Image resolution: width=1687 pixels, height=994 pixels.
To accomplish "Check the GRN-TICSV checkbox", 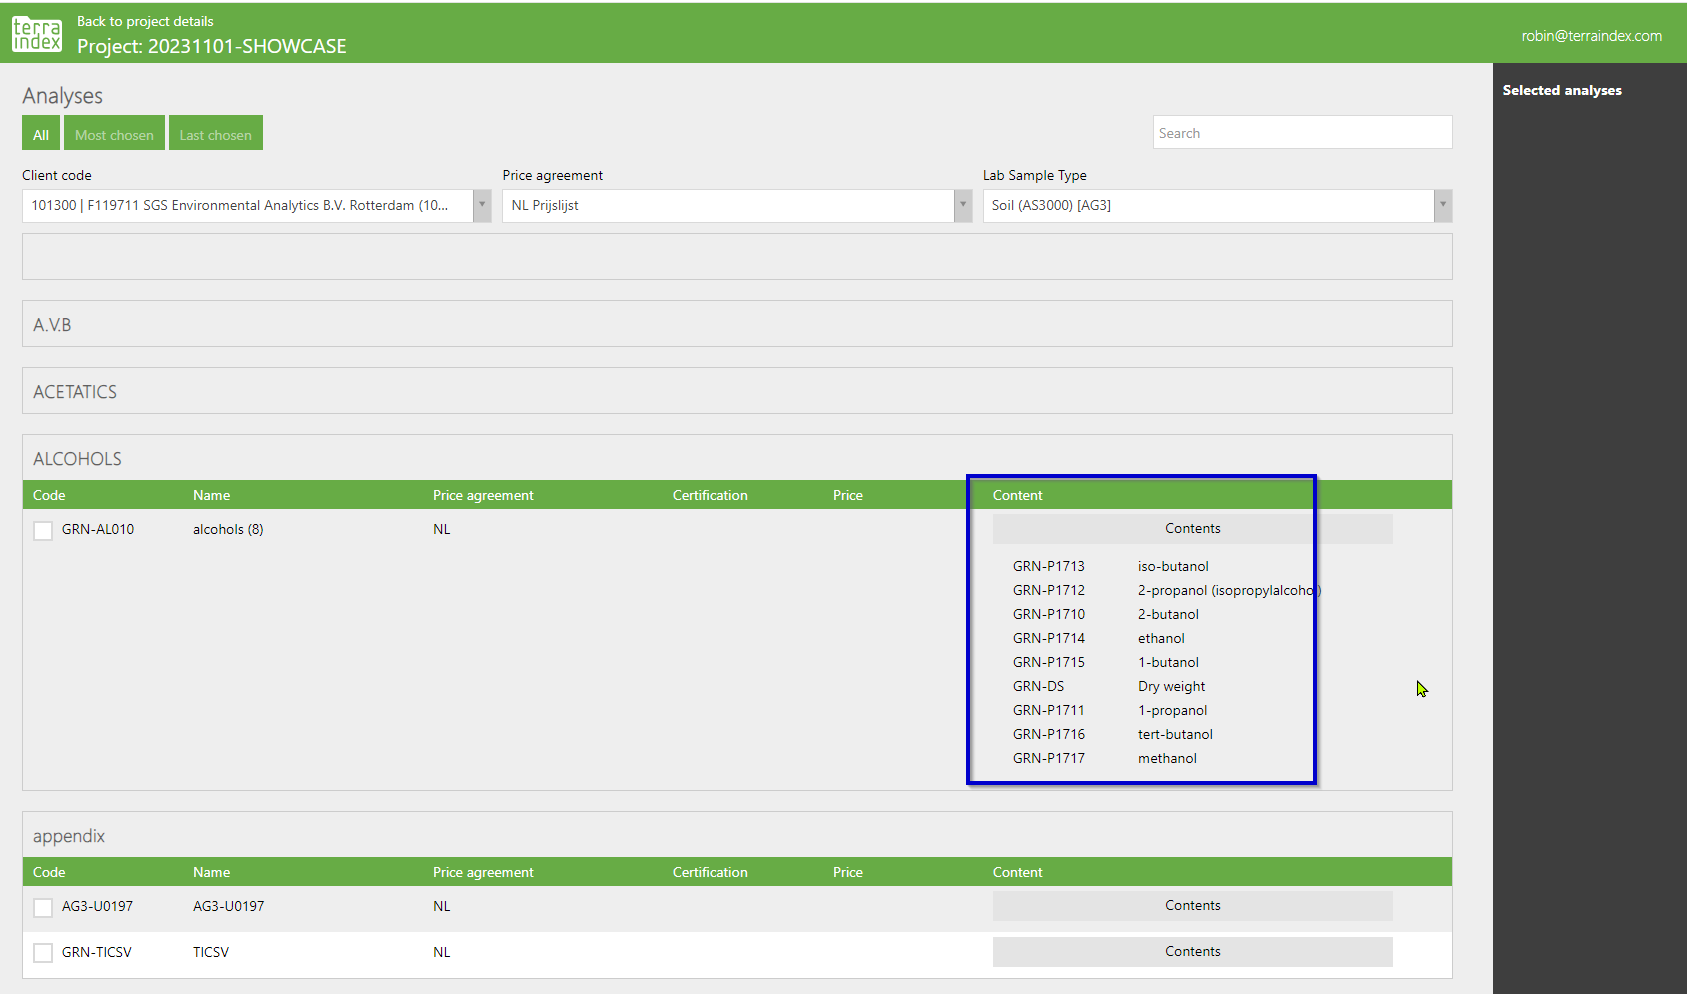I will (43, 953).
